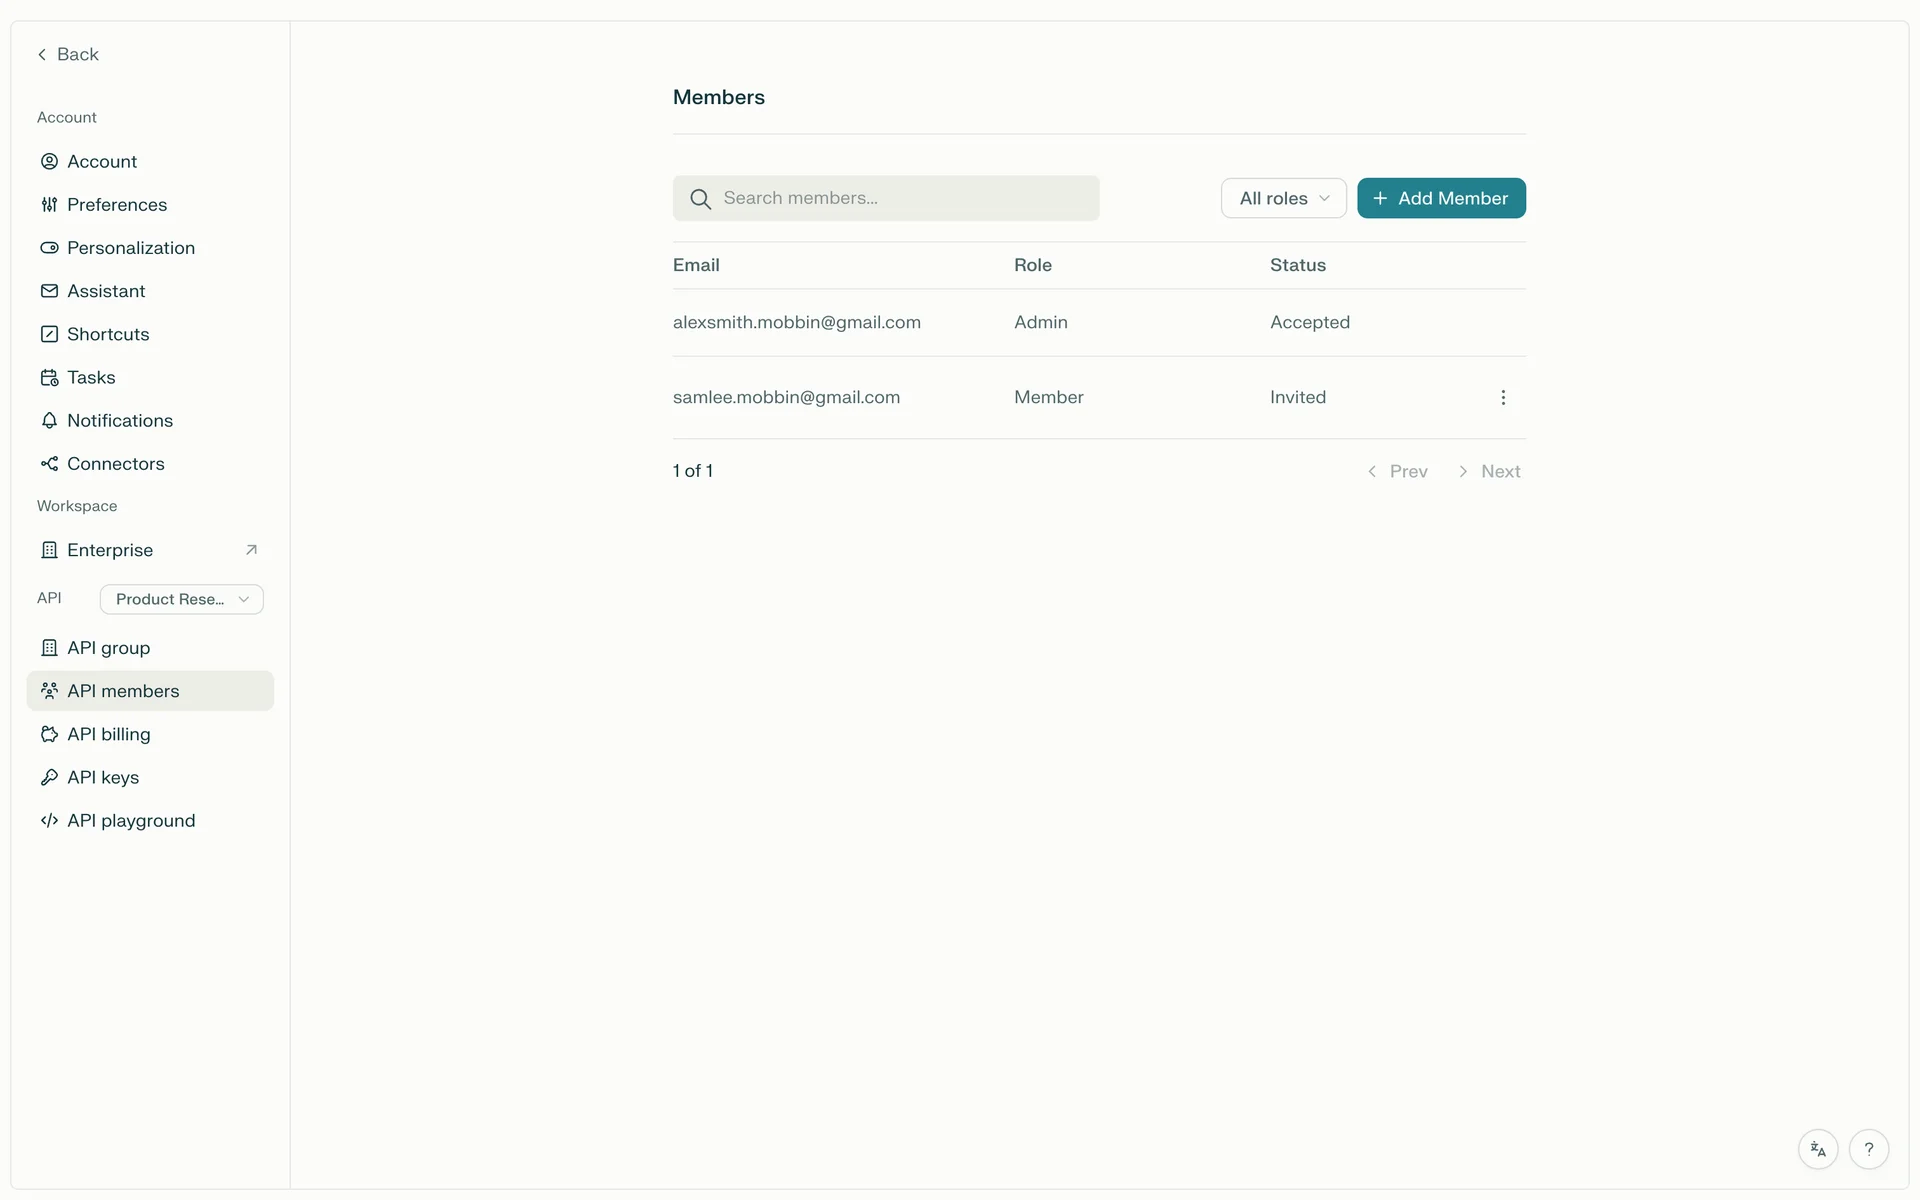The width and height of the screenshot is (1920, 1200).
Task: Click the three-dot menu for samlee.mobbin@gmail.com
Action: pos(1502,397)
